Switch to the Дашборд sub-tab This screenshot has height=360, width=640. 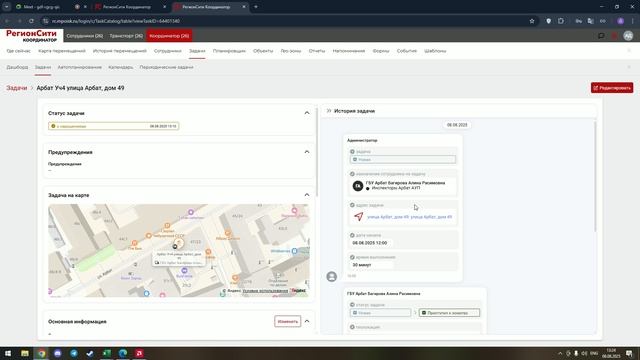click(x=17, y=67)
